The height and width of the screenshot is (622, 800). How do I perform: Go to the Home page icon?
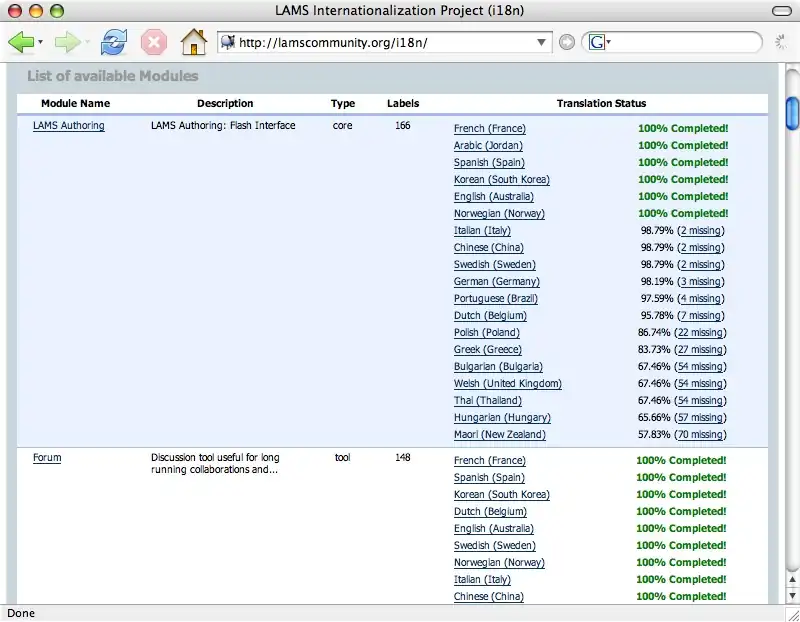click(193, 42)
